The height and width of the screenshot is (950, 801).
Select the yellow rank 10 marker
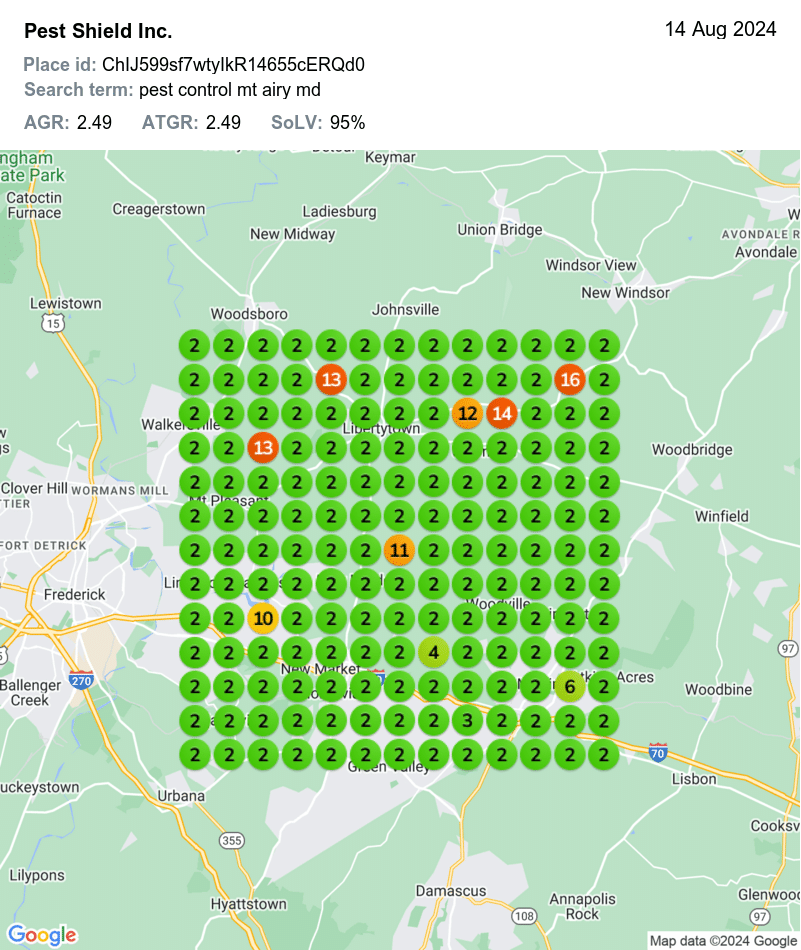(263, 618)
